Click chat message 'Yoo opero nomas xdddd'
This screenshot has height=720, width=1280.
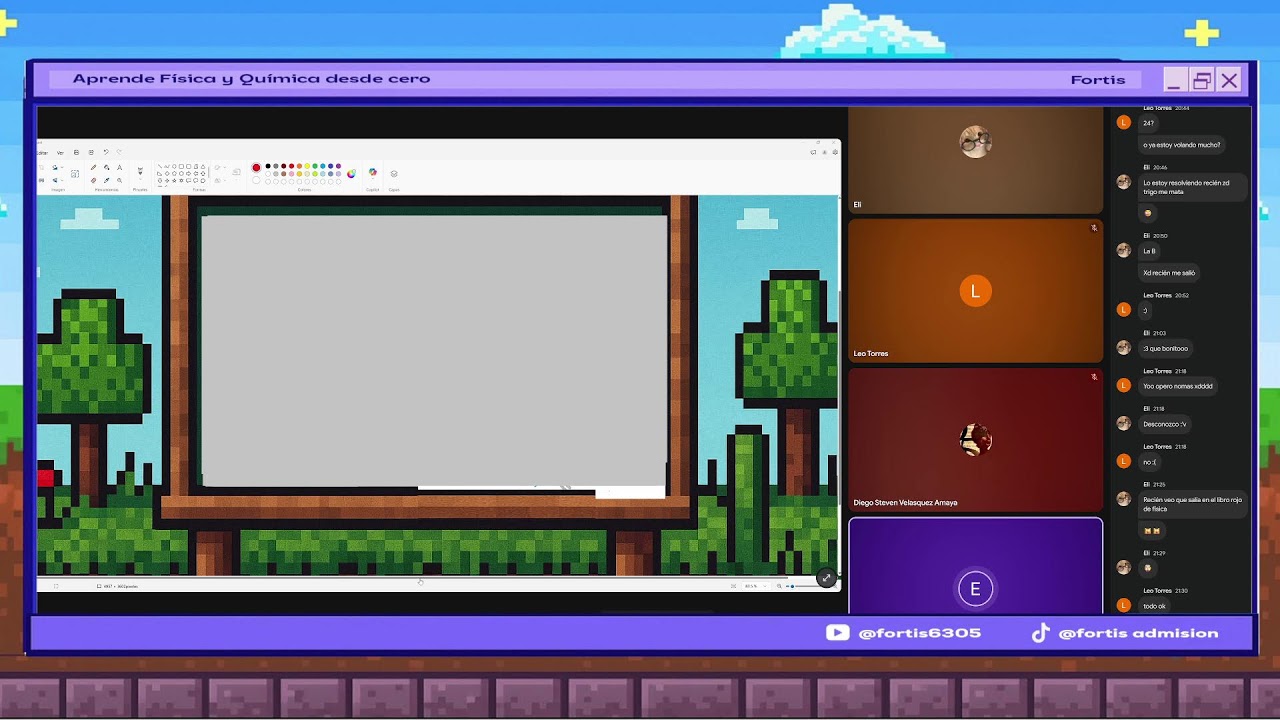pyautogui.click(x=1178, y=386)
